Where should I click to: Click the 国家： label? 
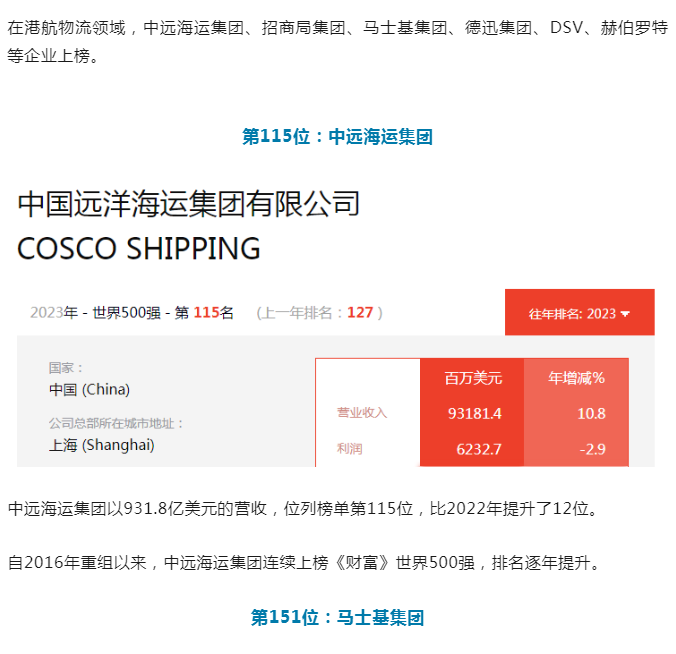tap(66, 368)
